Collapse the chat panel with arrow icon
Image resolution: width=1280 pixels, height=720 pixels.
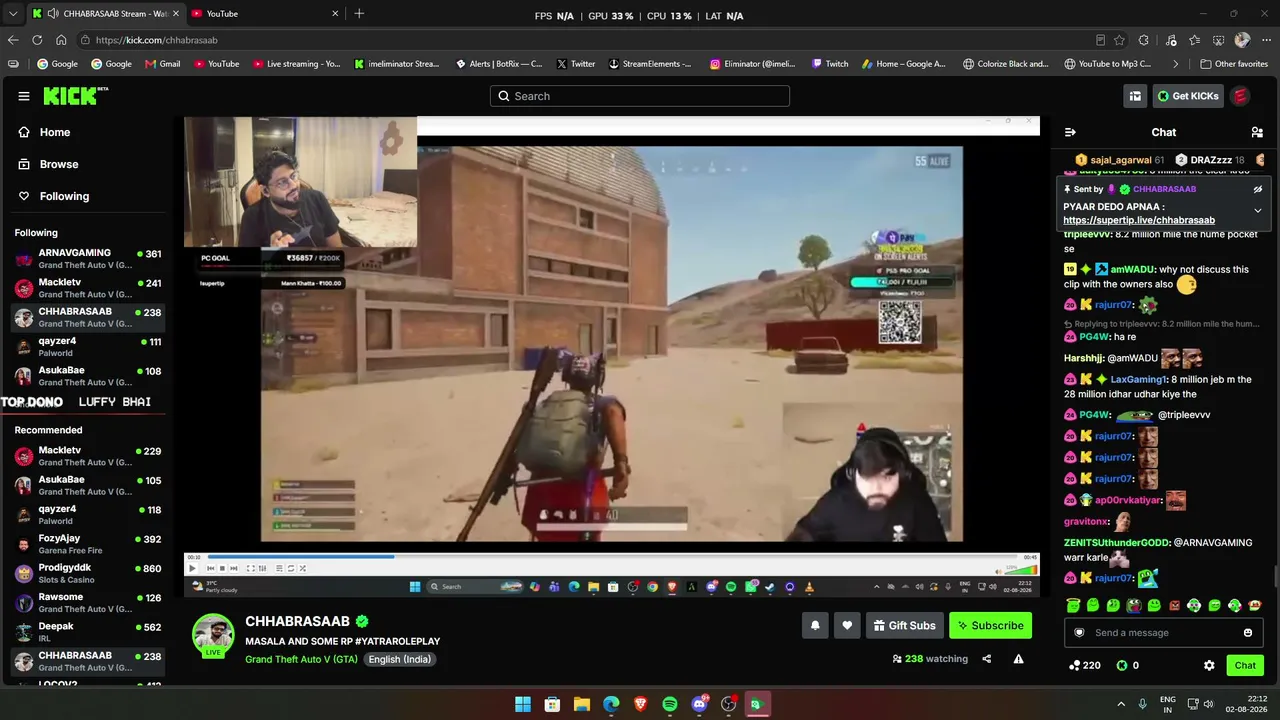[x=1070, y=132]
